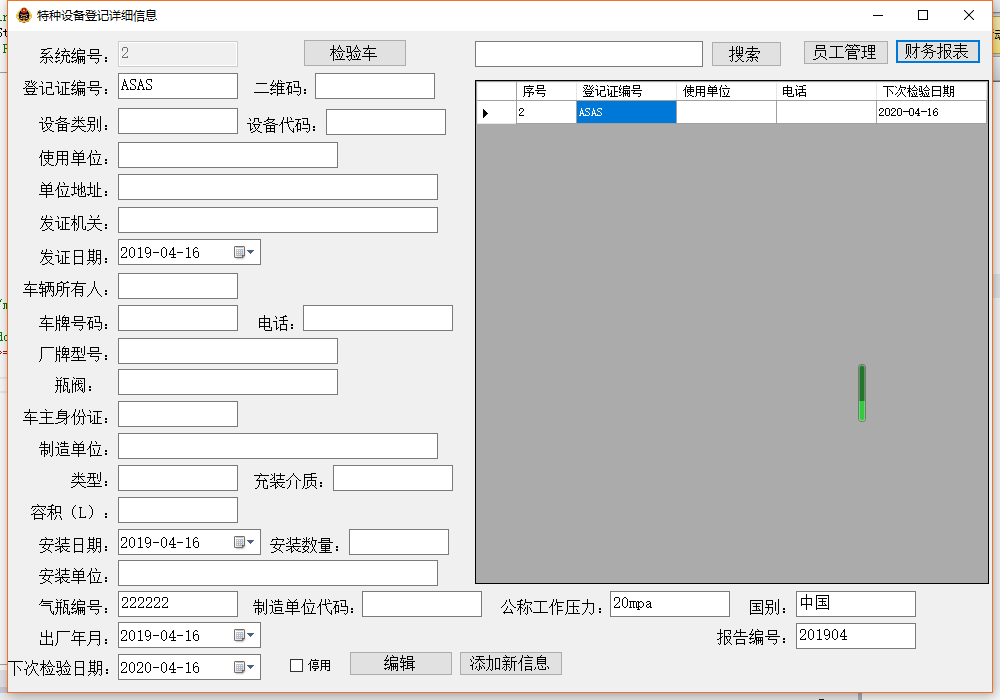Click 添加新信息 to add record
Viewport: 1000px width, 700px height.
point(510,664)
